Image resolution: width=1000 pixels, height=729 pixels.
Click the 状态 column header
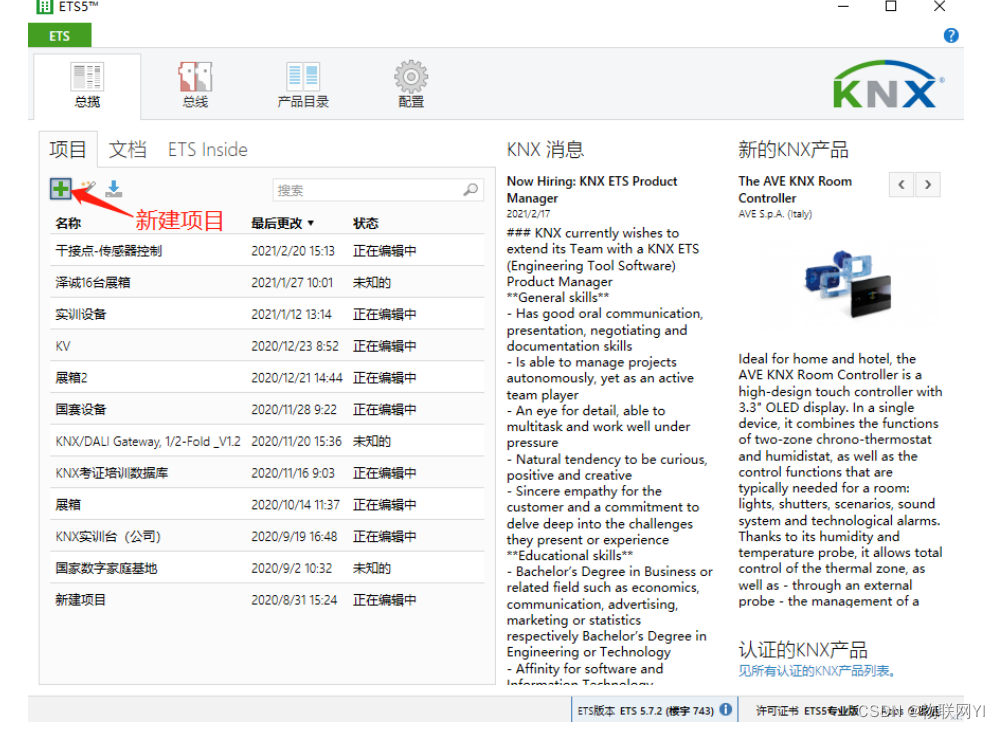(x=365, y=223)
